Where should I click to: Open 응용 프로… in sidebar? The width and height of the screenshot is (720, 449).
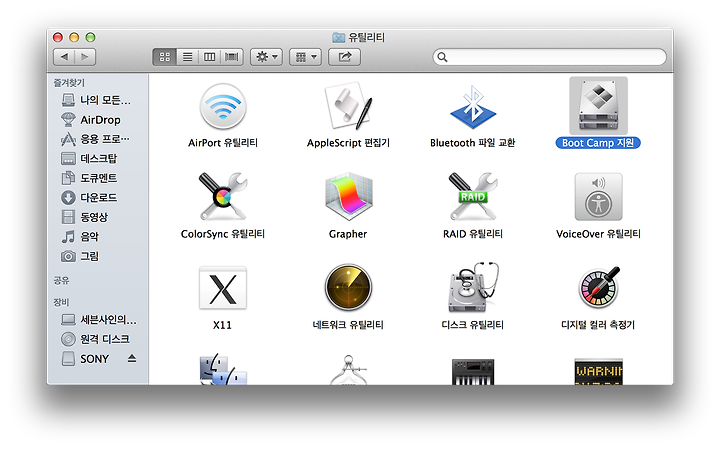point(97,139)
